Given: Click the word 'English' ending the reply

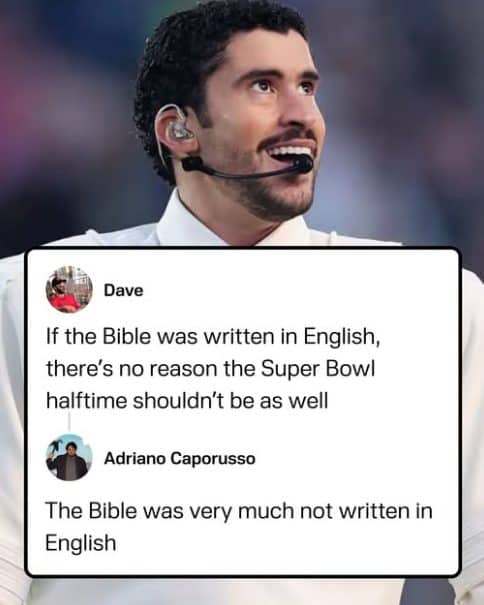Looking at the screenshot, I should [x=81, y=543].
